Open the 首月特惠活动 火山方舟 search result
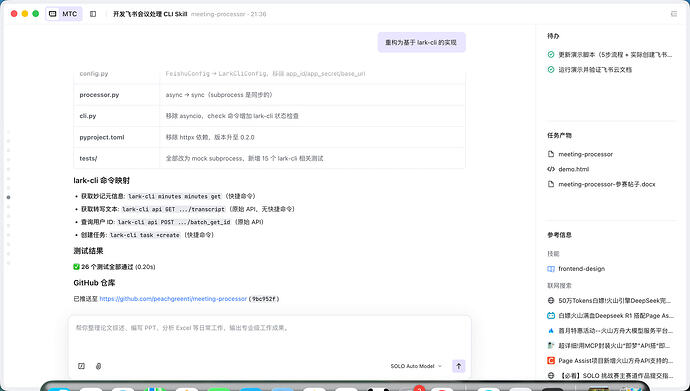 coord(616,331)
